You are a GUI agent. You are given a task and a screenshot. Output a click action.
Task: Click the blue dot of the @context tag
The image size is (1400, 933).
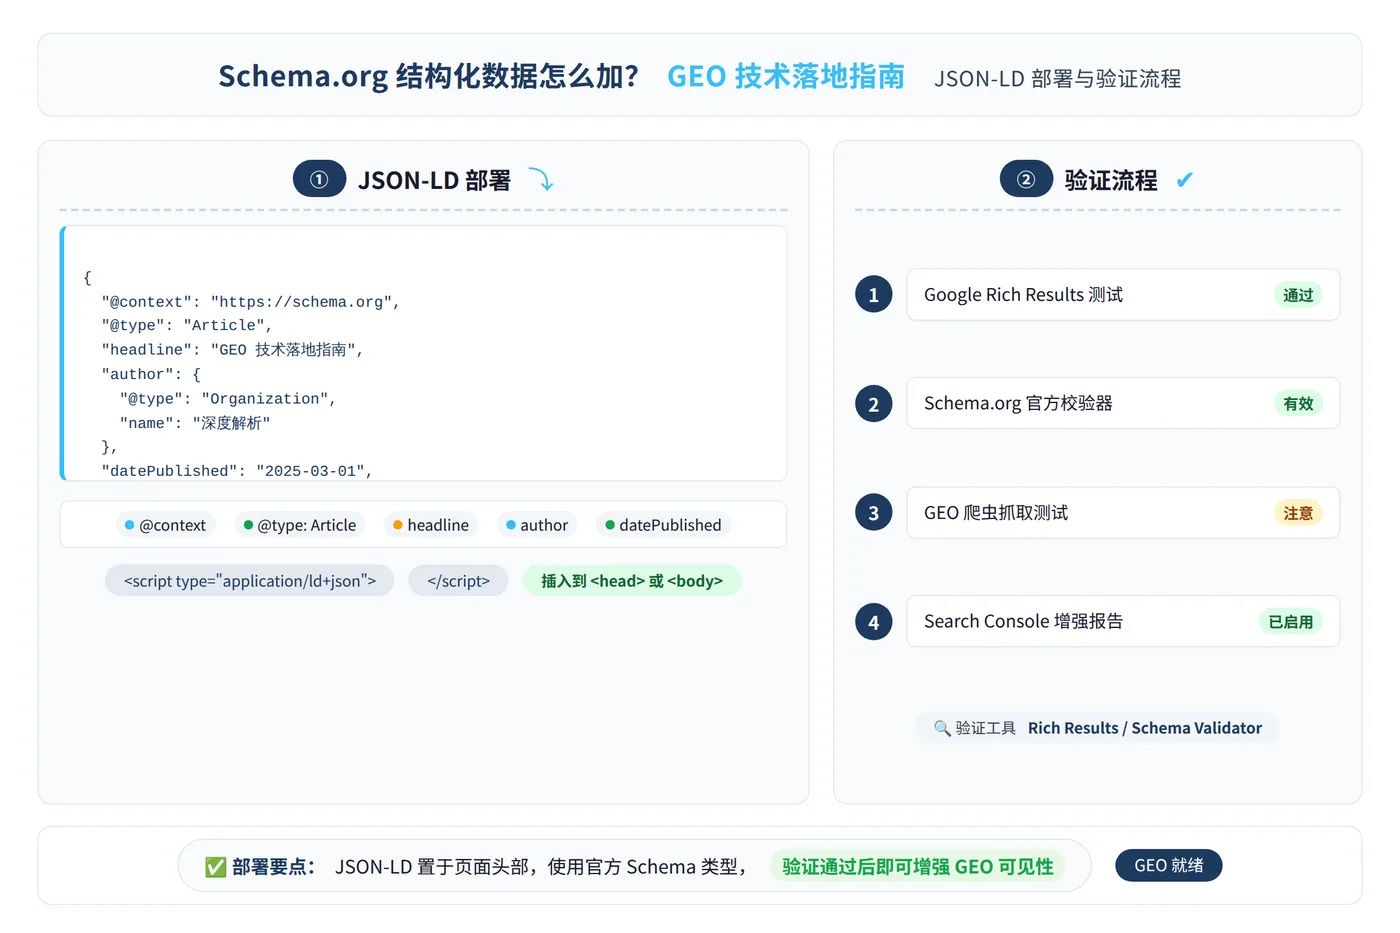tap(129, 525)
